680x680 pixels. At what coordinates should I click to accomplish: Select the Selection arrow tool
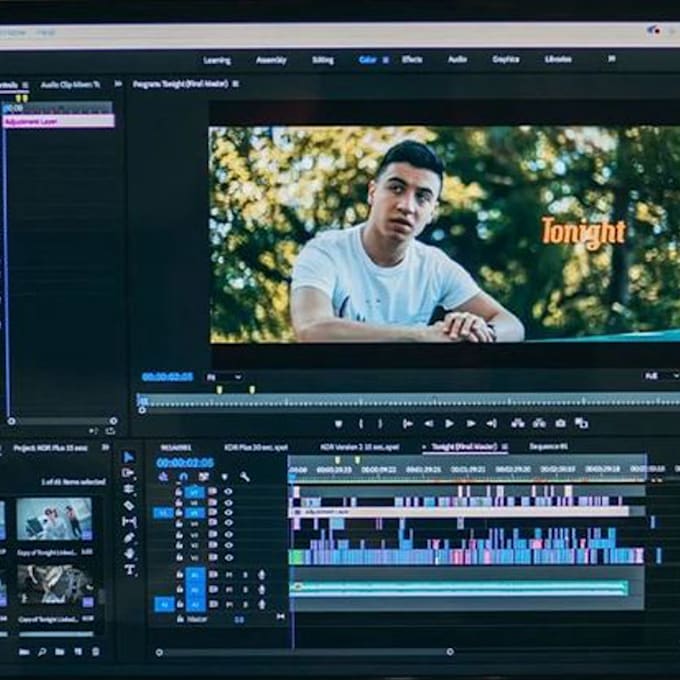click(x=129, y=457)
